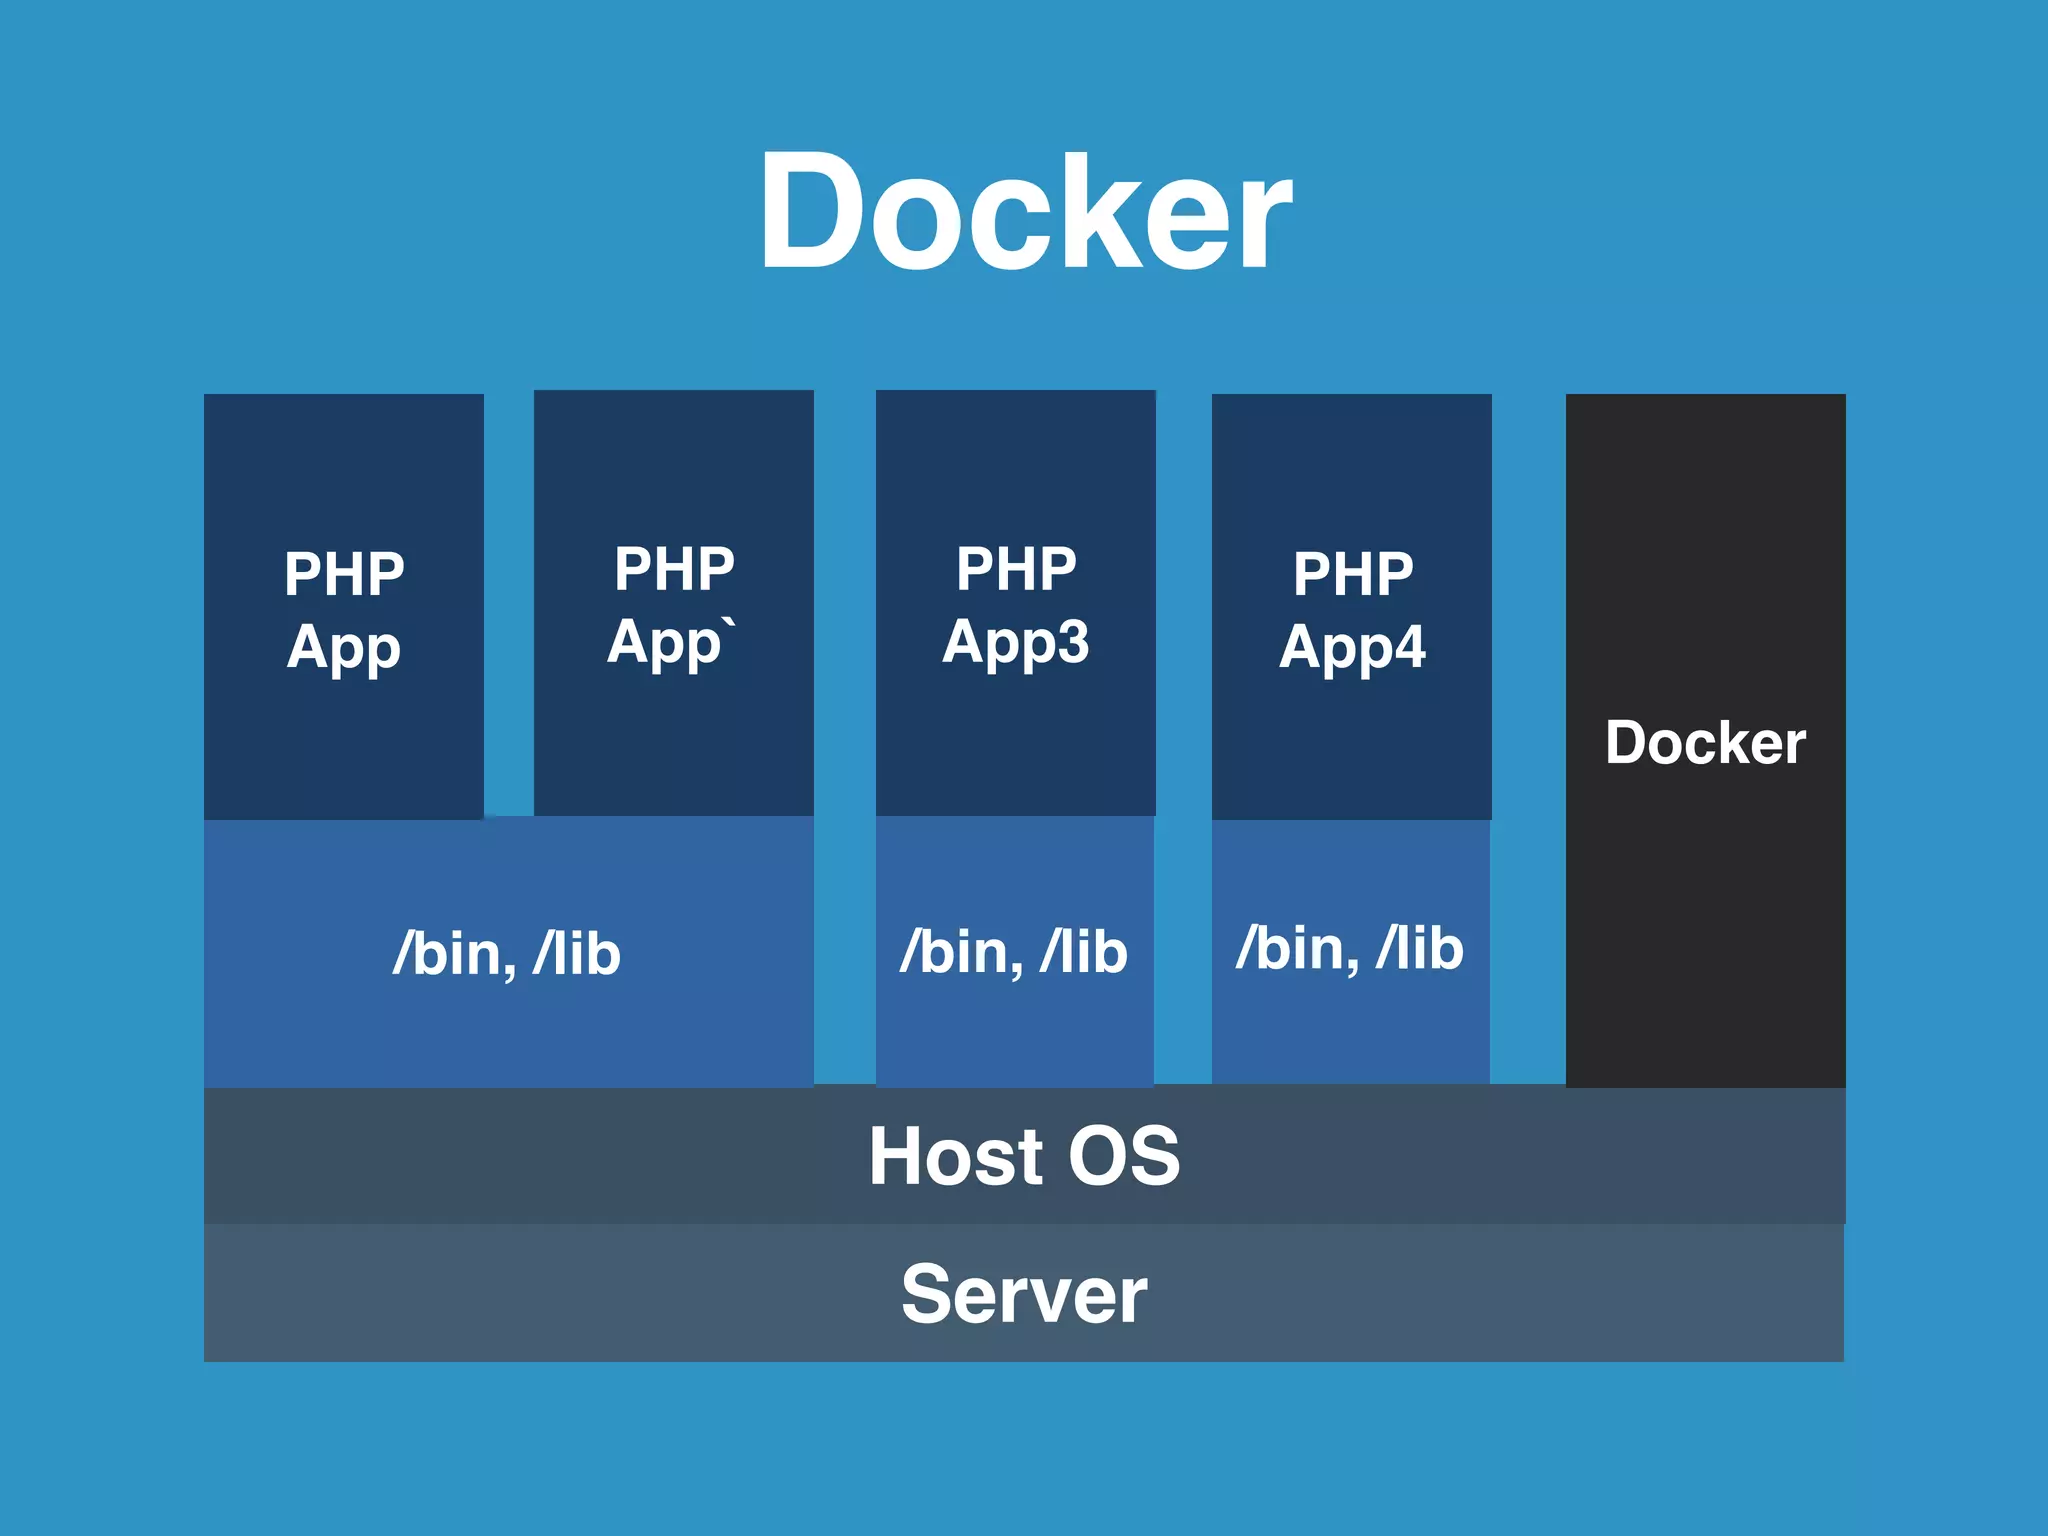Screen dimensions: 2048x1536
Task: Click the wide shared '/bin, /lib' block
Action: tap(509, 952)
